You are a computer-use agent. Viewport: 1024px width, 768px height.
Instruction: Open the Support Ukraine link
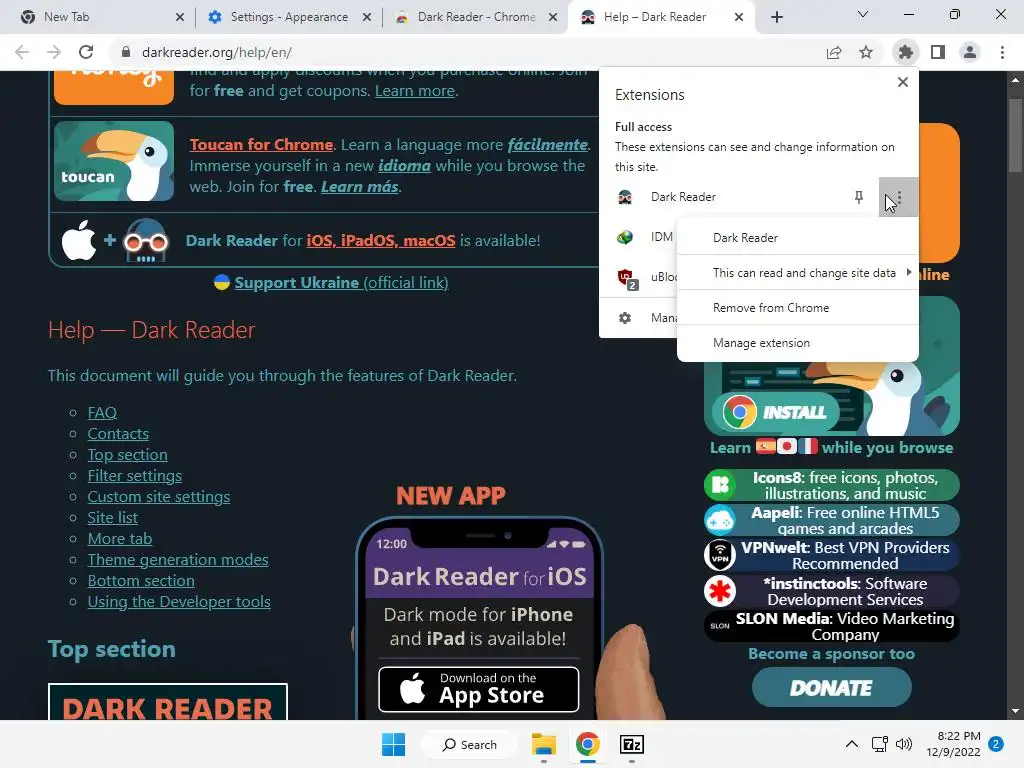(341, 282)
